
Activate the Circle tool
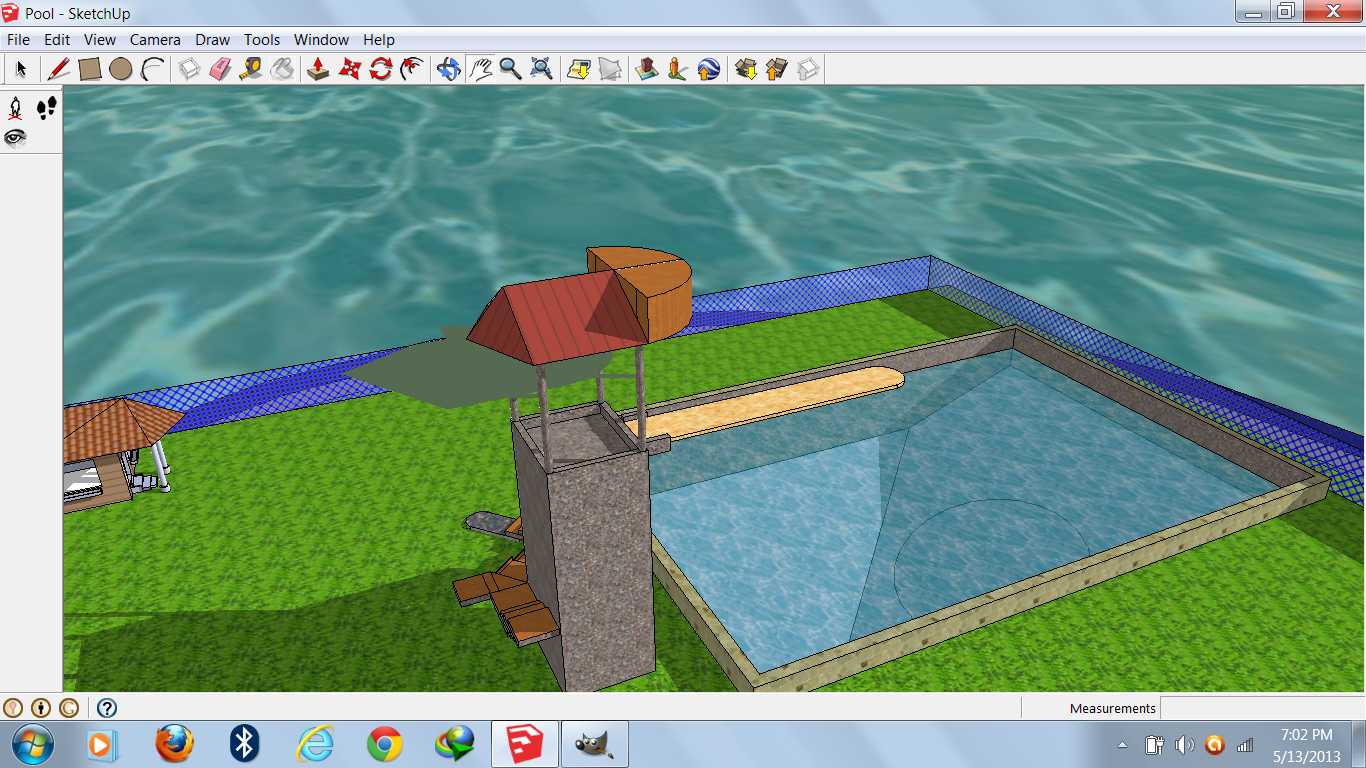[121, 69]
